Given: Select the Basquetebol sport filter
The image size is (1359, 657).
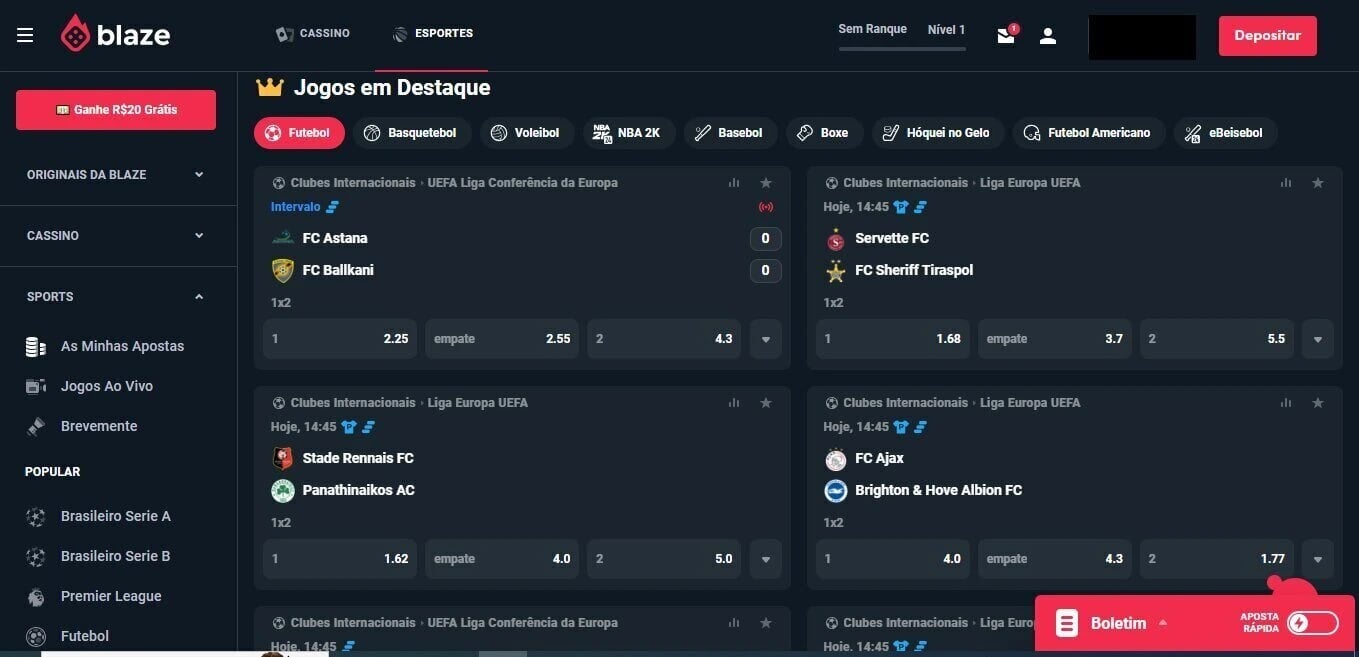Looking at the screenshot, I should 410,133.
